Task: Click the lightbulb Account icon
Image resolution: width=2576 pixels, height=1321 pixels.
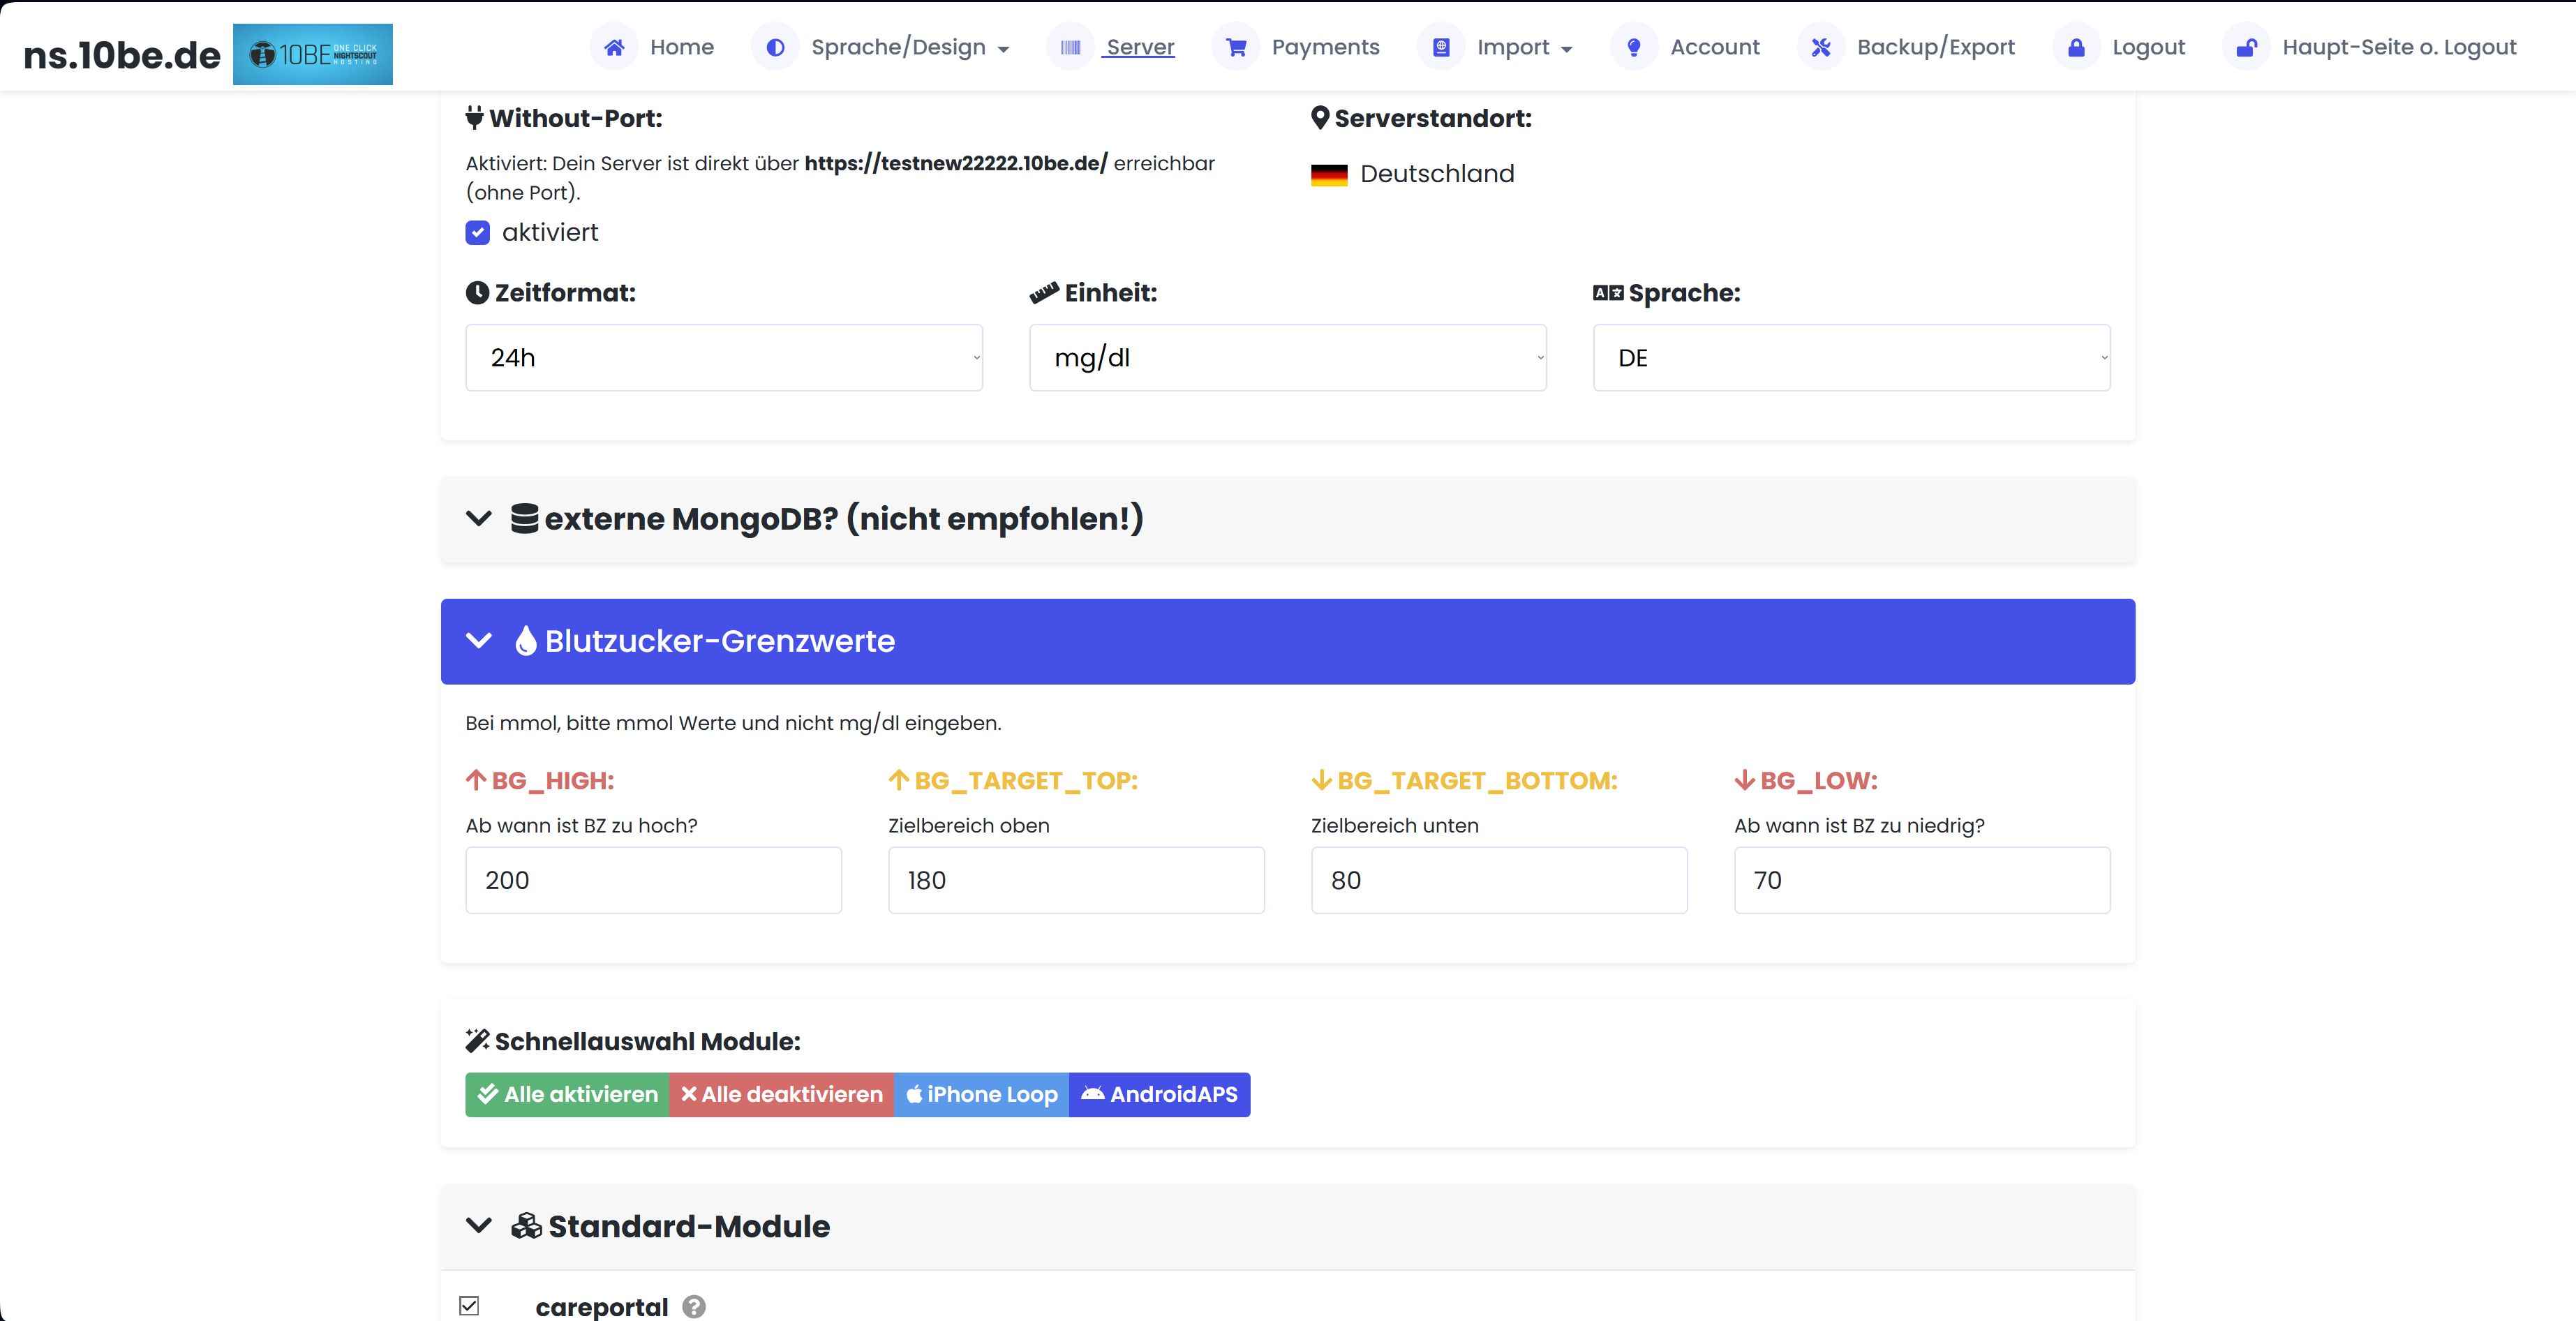Action: point(1633,46)
